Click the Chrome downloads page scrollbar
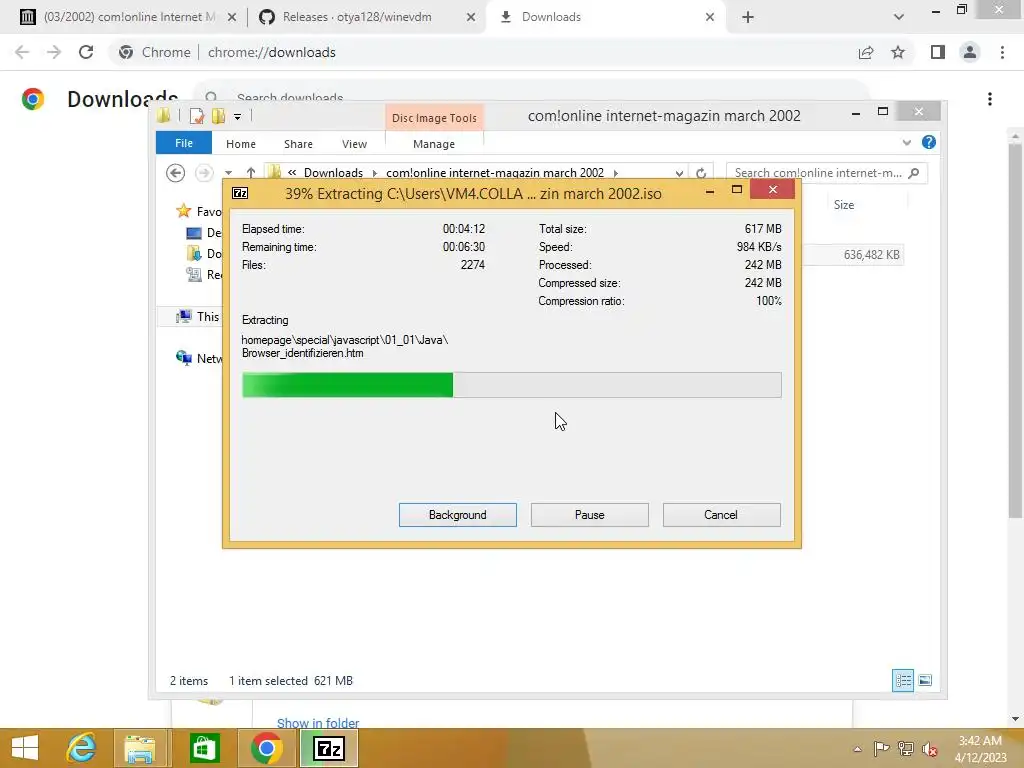This screenshot has height=768, width=1024. pyautogui.click(x=1015, y=330)
